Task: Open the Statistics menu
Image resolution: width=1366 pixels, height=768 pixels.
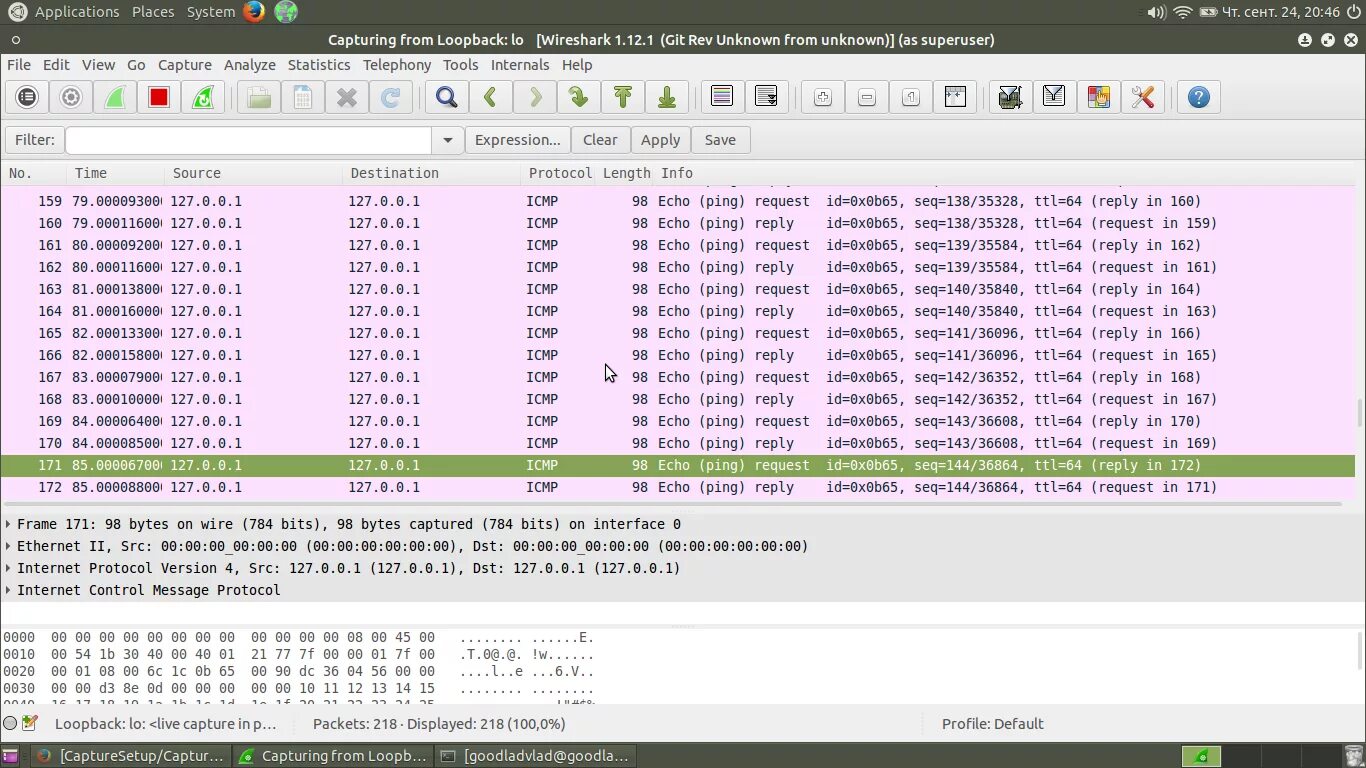Action: (319, 64)
